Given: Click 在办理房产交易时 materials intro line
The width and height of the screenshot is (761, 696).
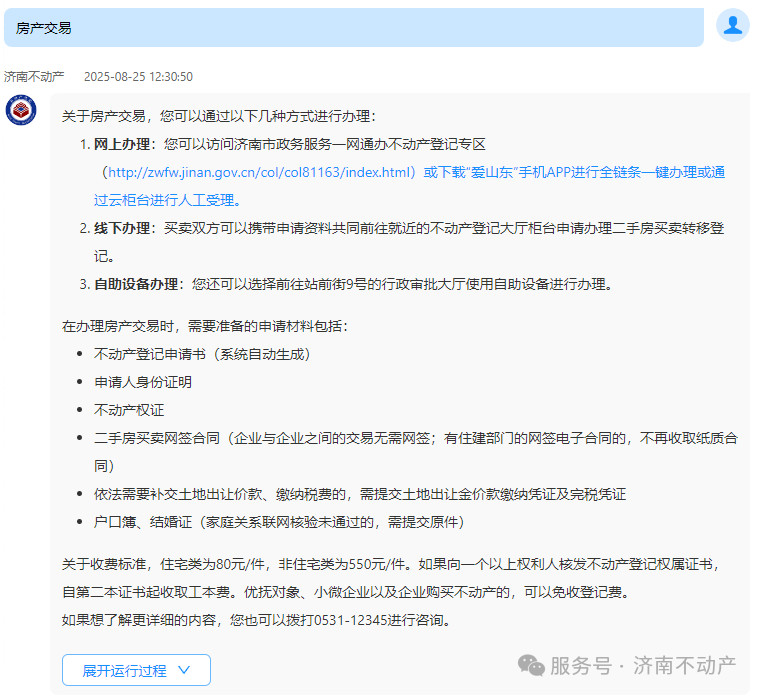Looking at the screenshot, I should click(205, 326).
